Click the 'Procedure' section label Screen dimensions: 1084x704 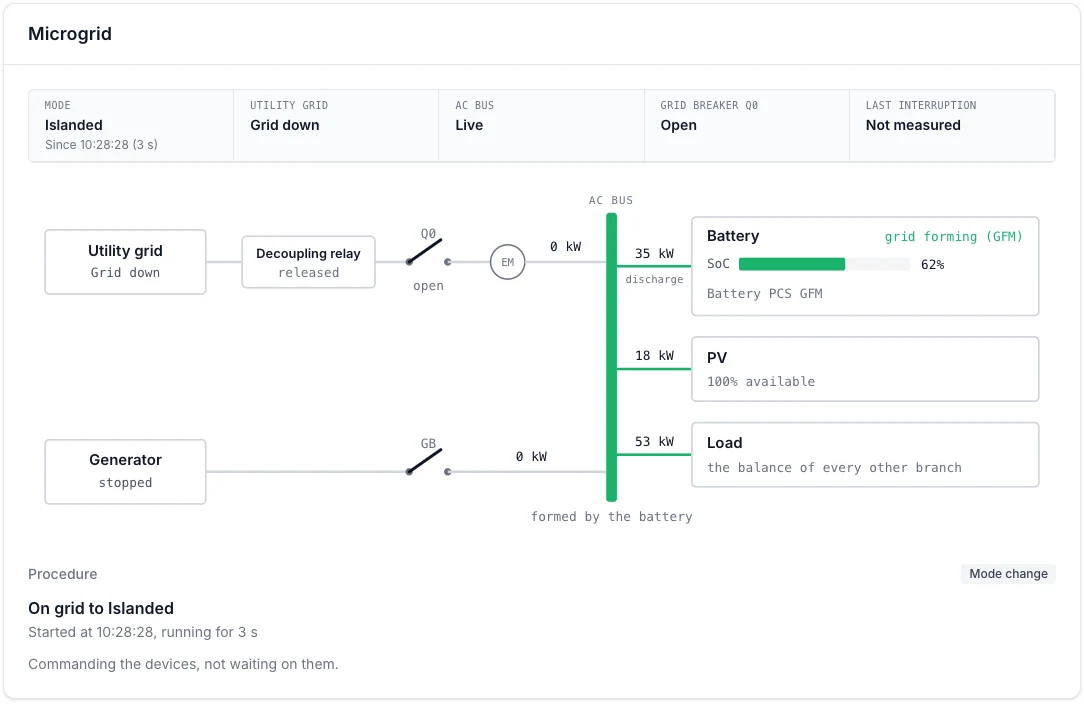[x=63, y=574]
